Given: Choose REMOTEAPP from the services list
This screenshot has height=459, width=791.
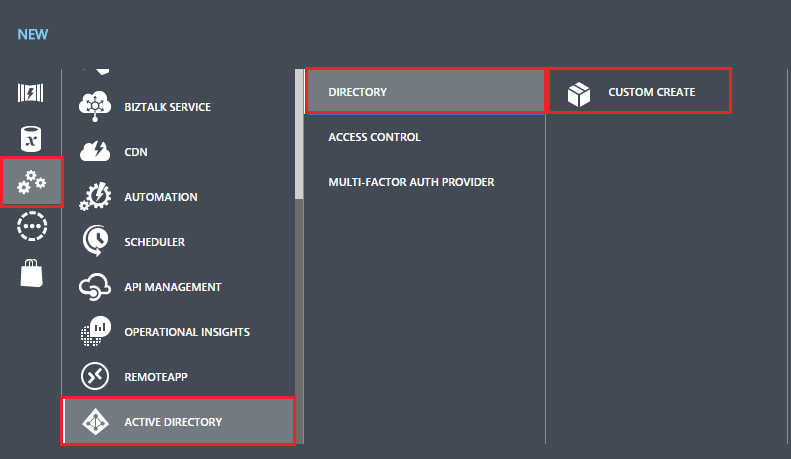Looking at the screenshot, I should 156,377.
